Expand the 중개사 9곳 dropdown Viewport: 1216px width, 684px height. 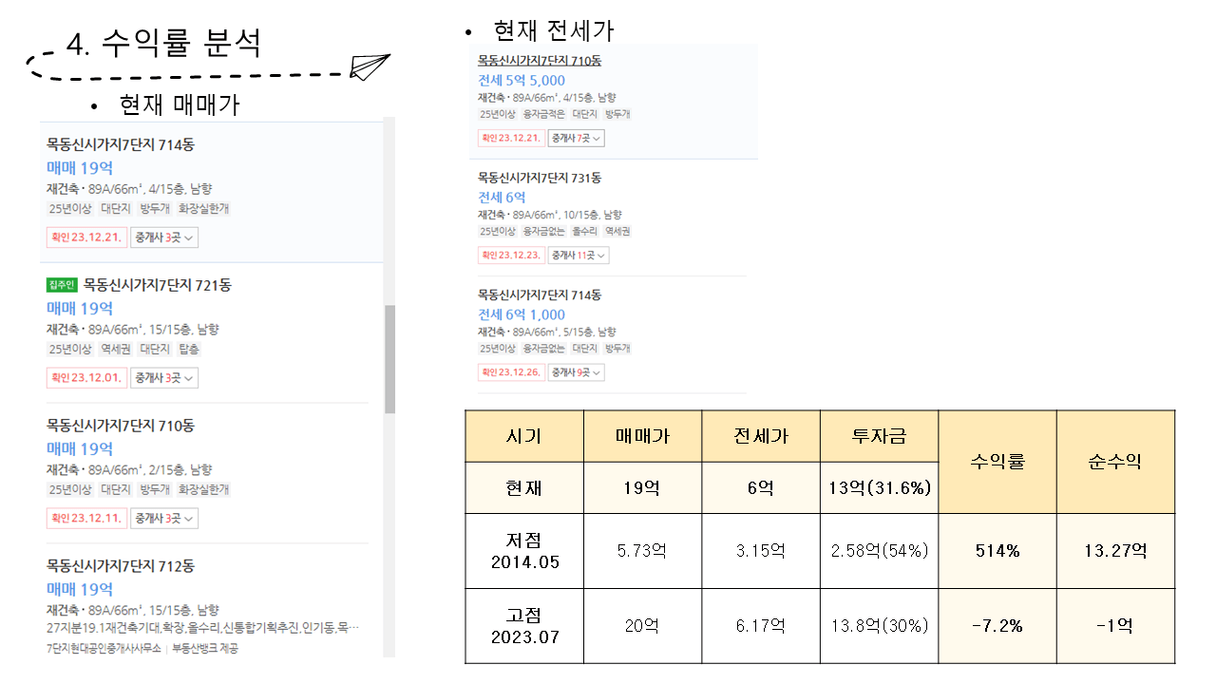tap(576, 373)
